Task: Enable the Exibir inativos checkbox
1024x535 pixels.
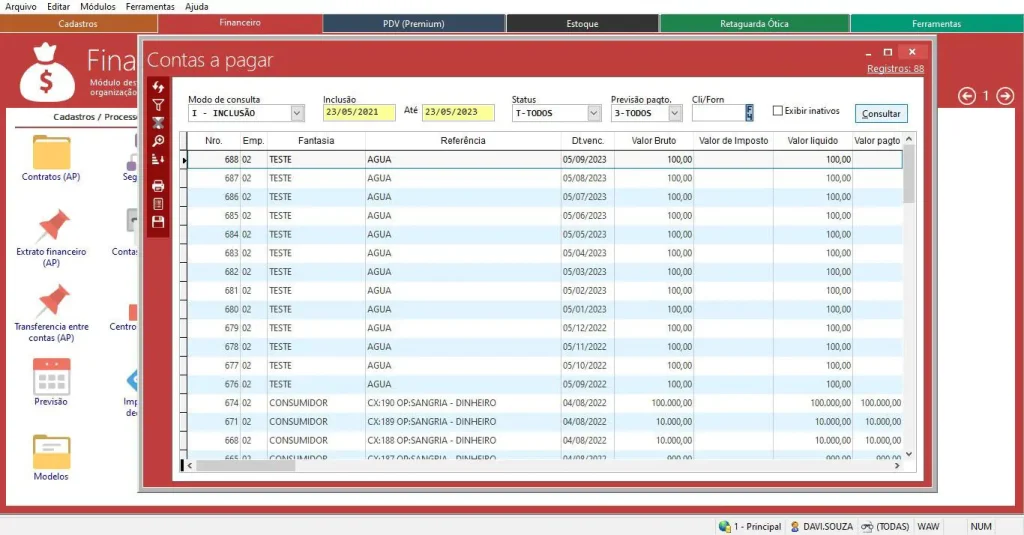Action: tap(778, 111)
